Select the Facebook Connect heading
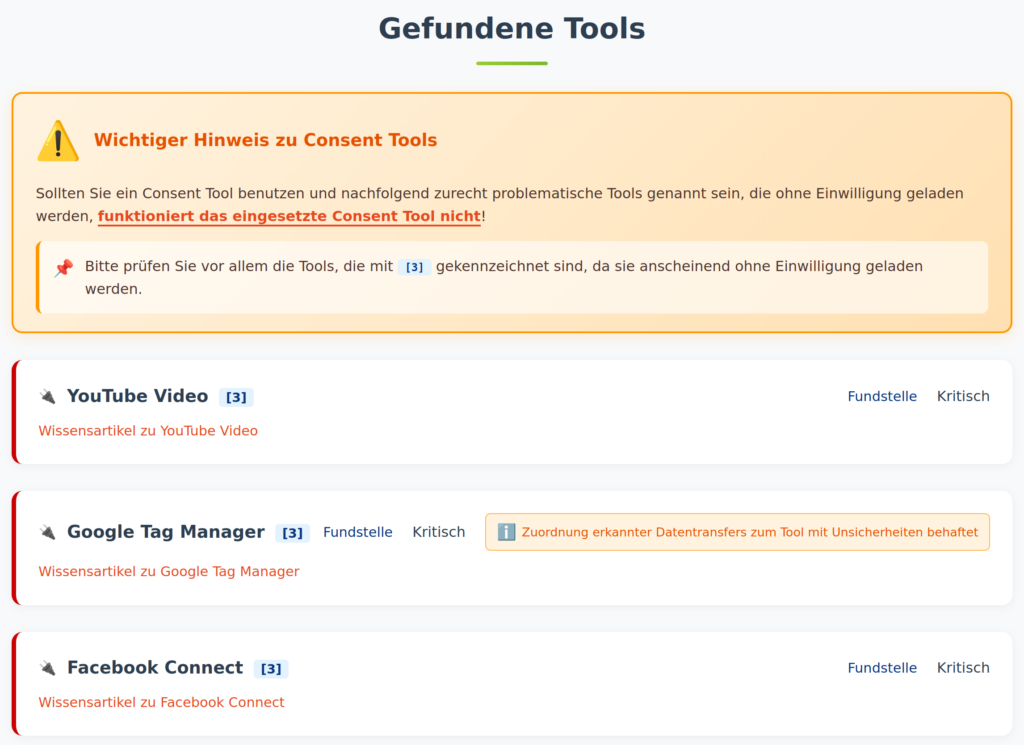This screenshot has height=745, width=1024. (155, 668)
